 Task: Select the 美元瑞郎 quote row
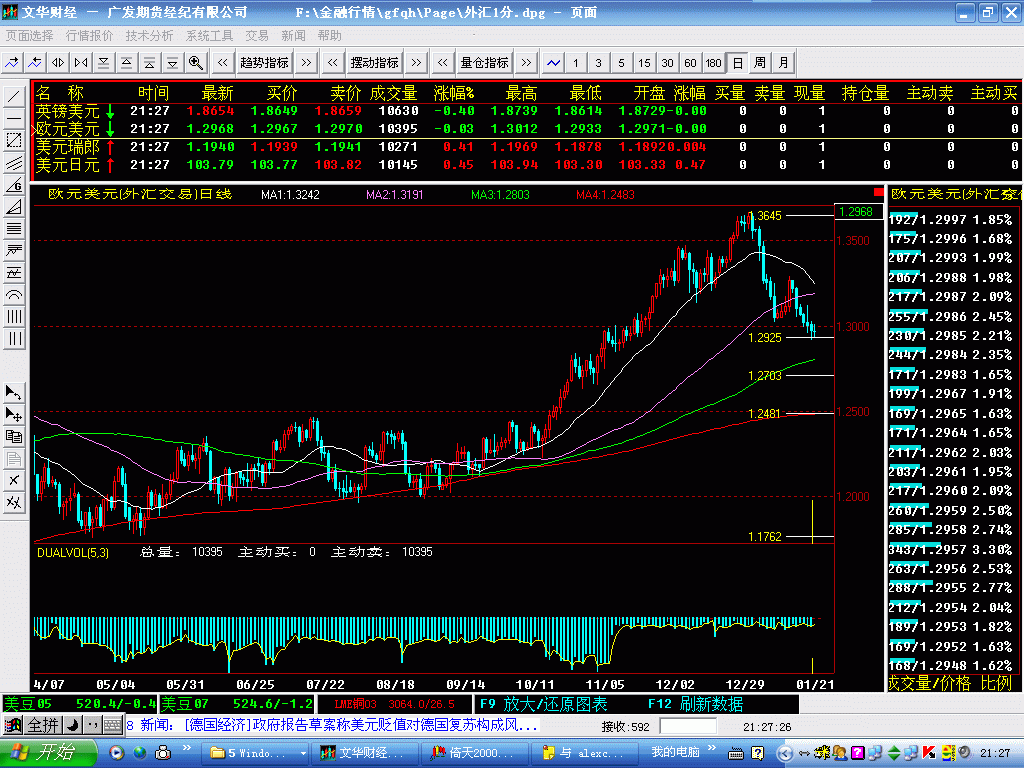526,147
